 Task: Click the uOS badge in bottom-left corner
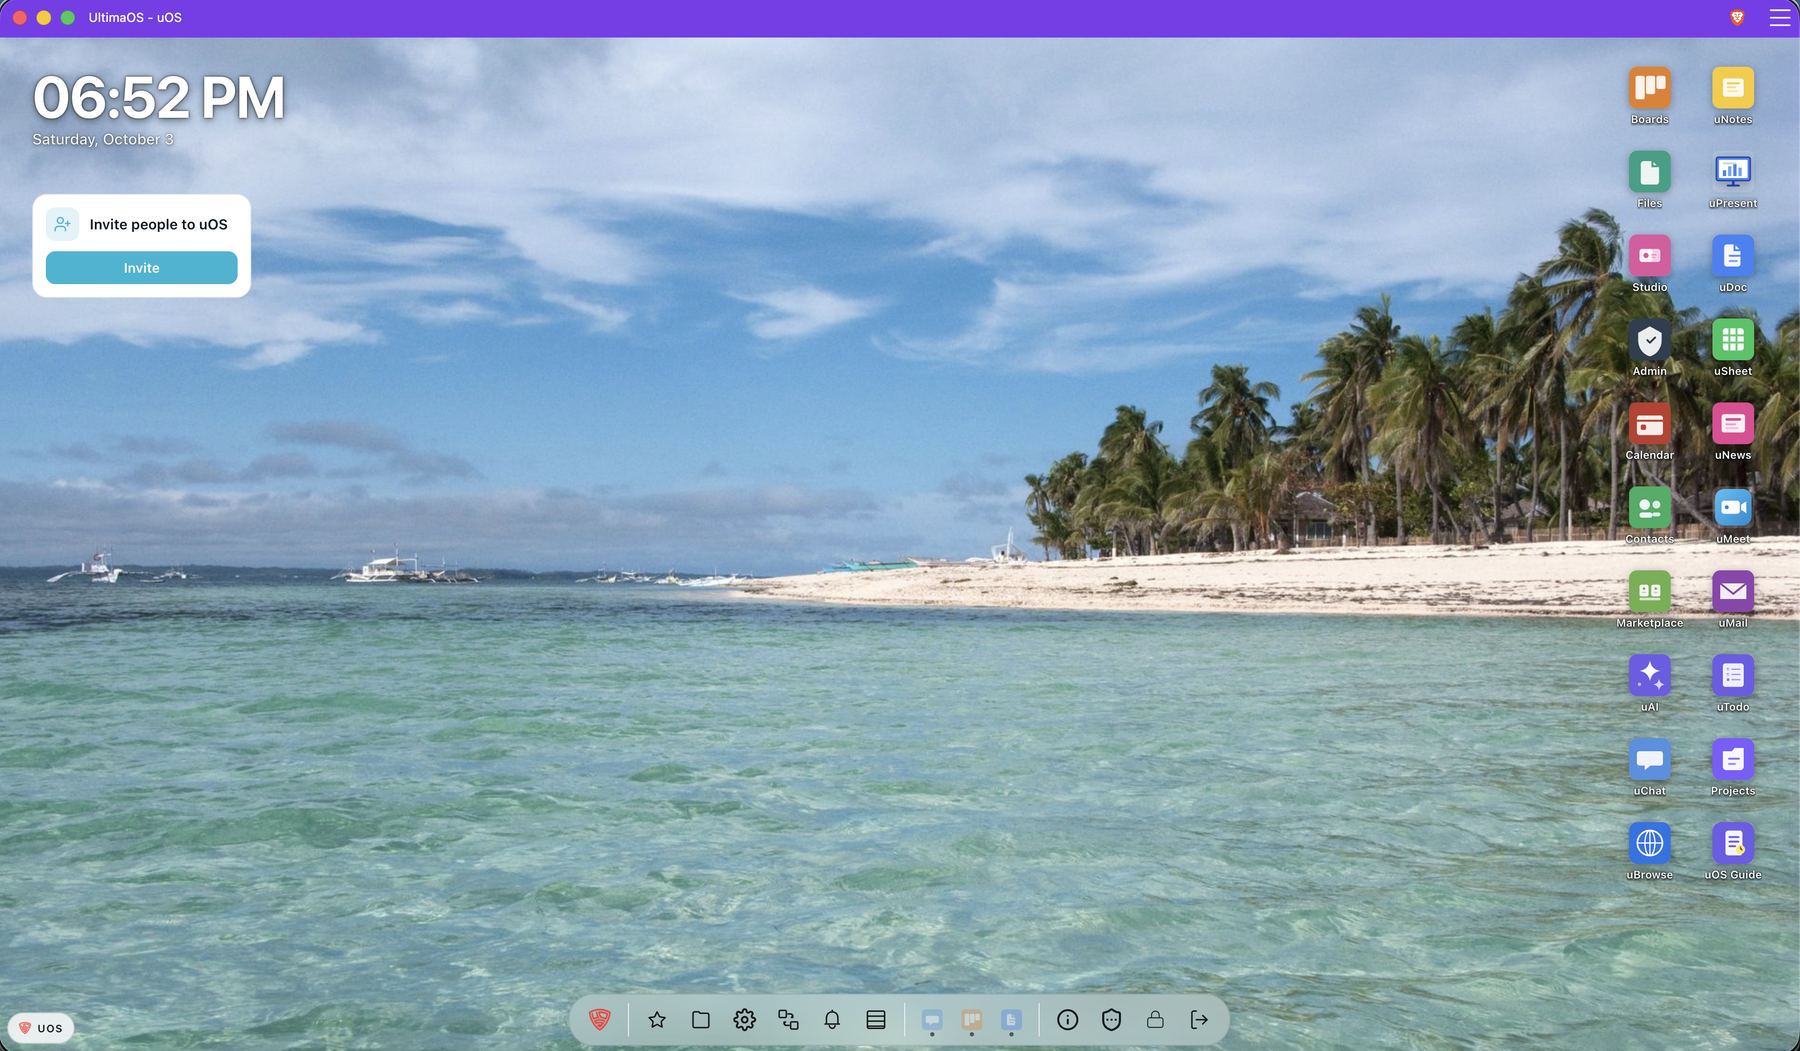pyautogui.click(x=41, y=1028)
